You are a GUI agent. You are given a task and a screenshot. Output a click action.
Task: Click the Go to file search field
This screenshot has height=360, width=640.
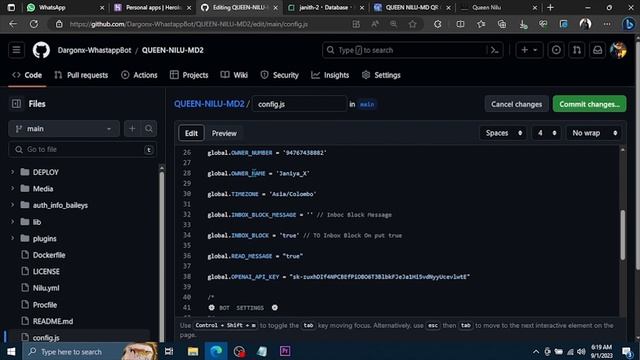[82, 149]
